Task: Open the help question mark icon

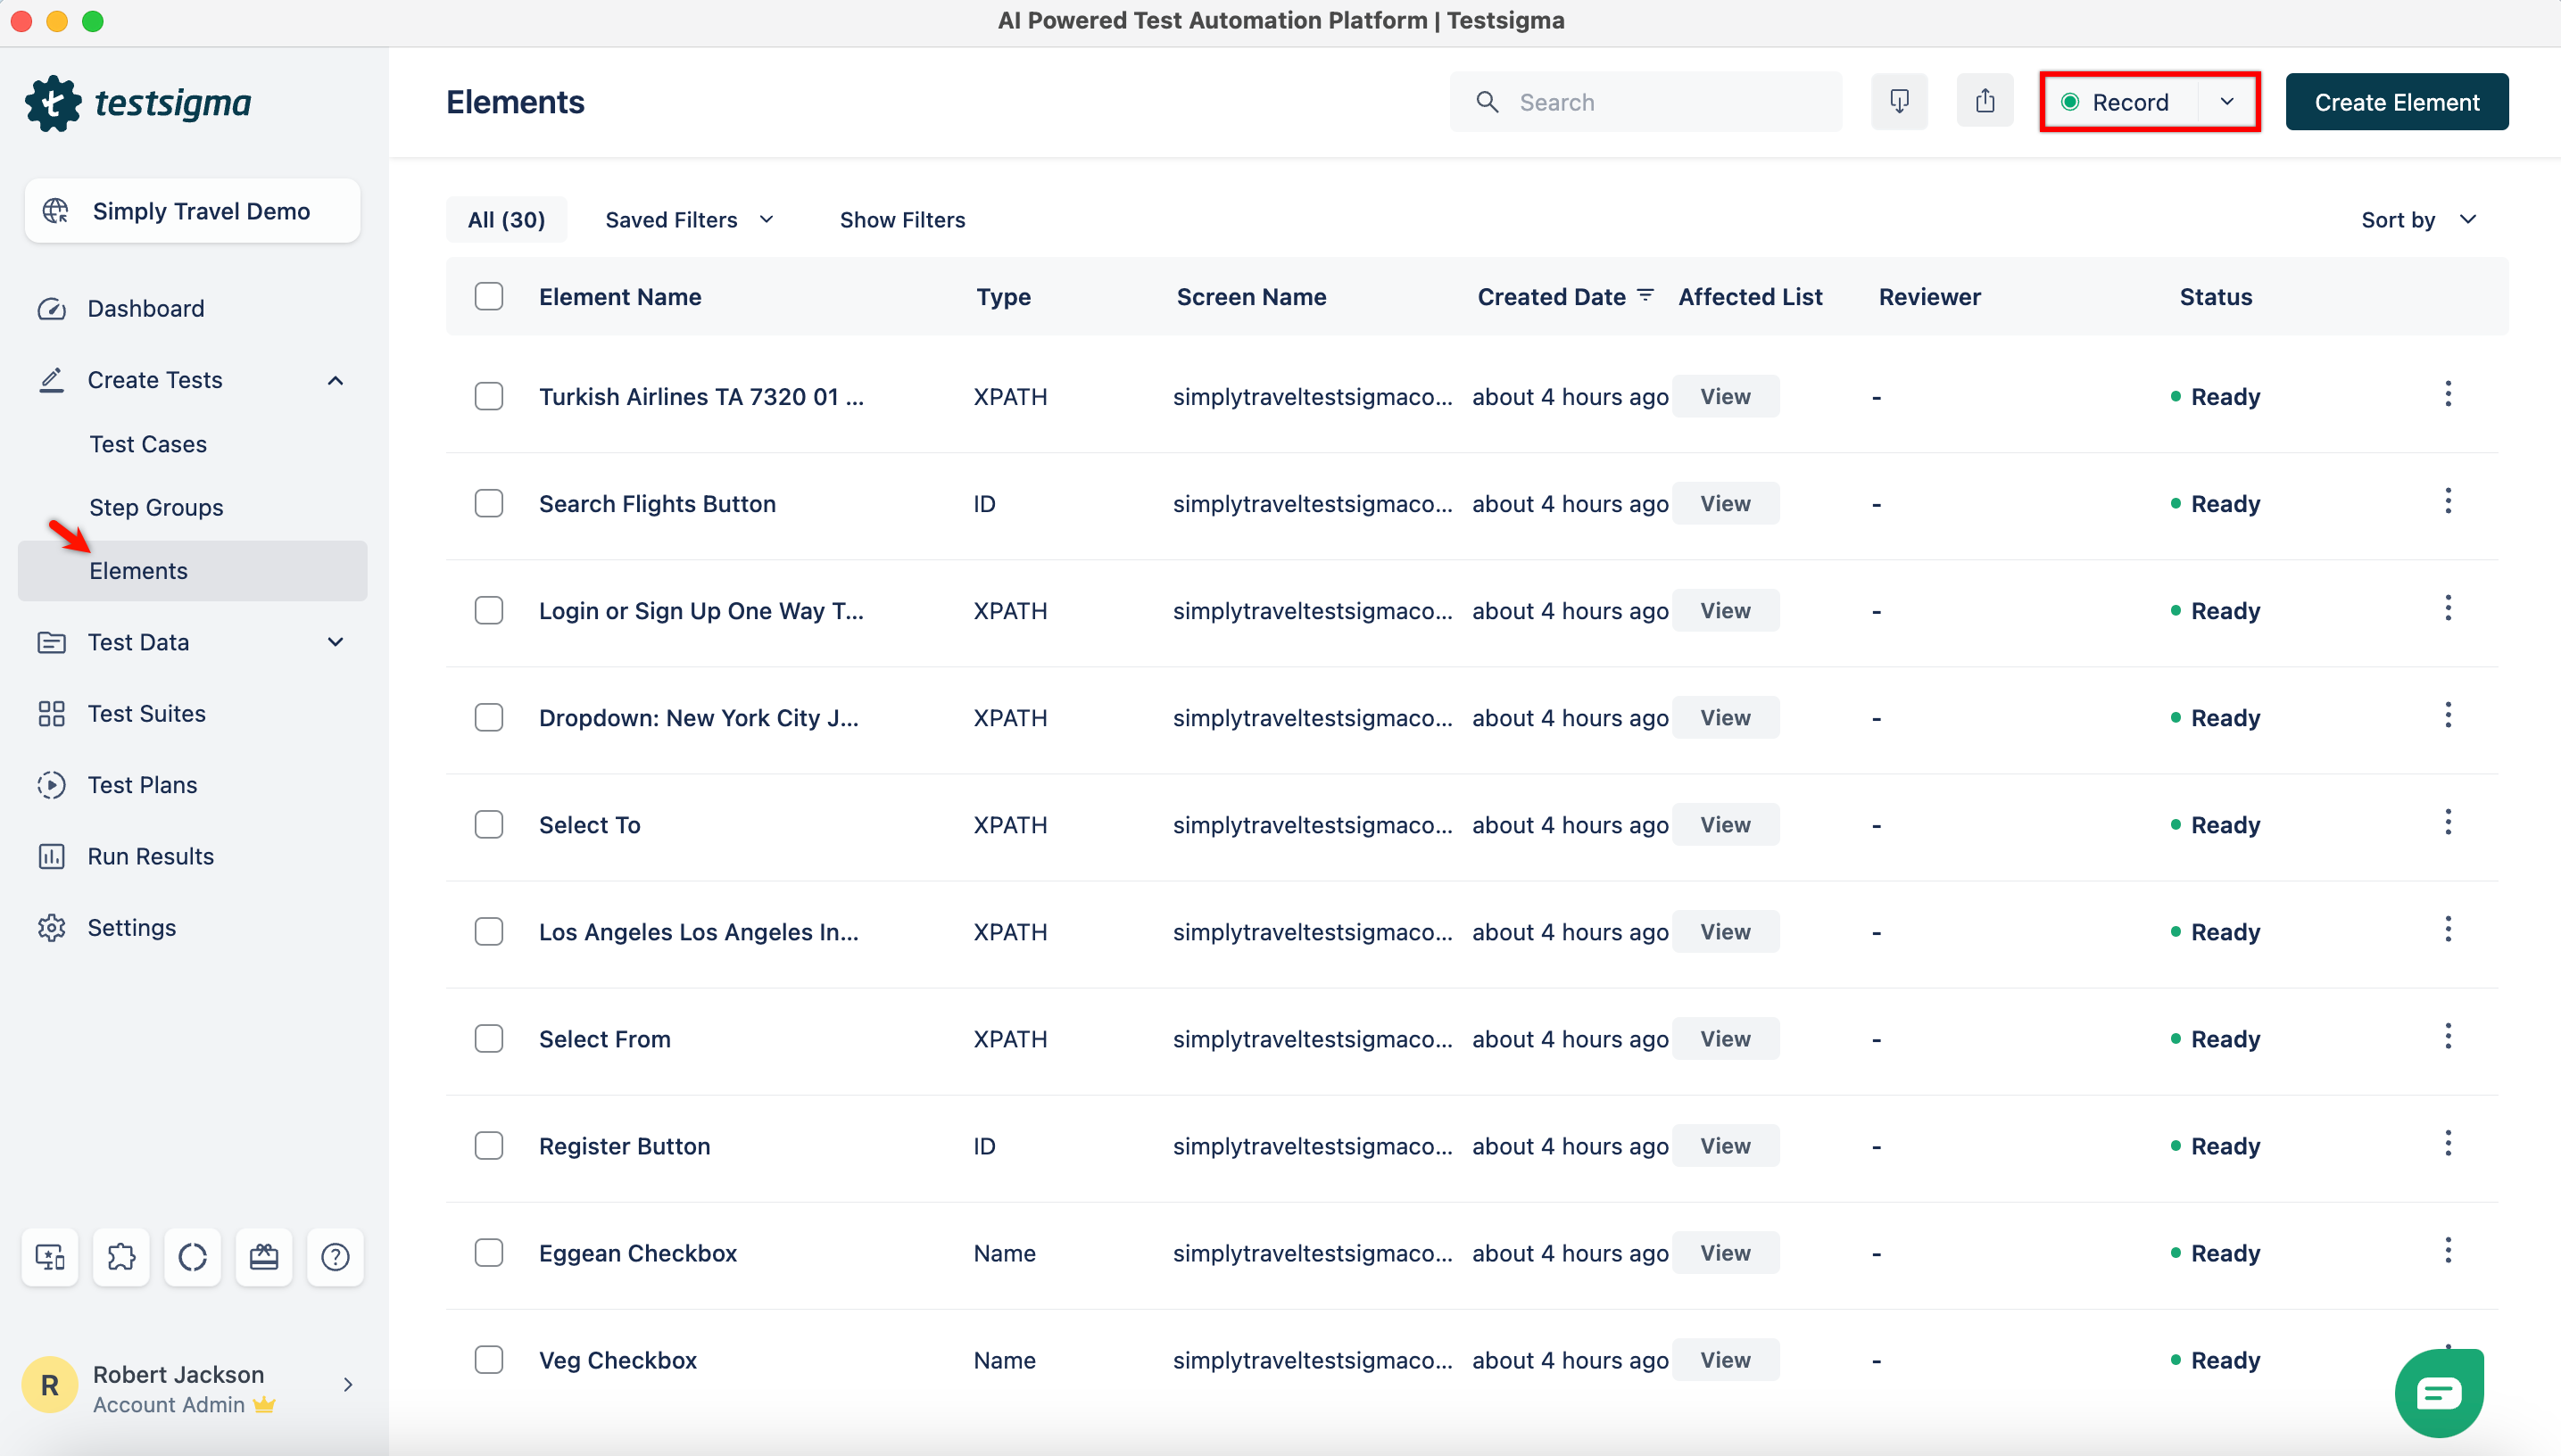Action: pyautogui.click(x=335, y=1257)
